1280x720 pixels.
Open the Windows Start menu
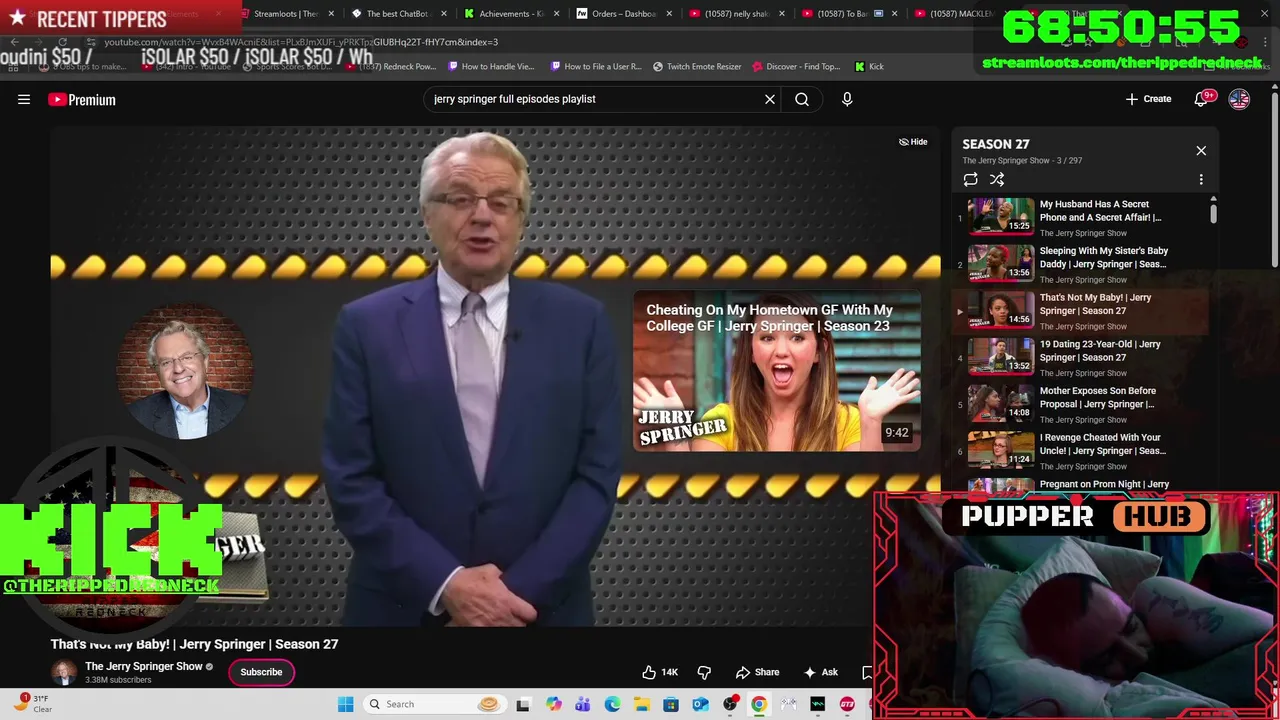(x=346, y=704)
